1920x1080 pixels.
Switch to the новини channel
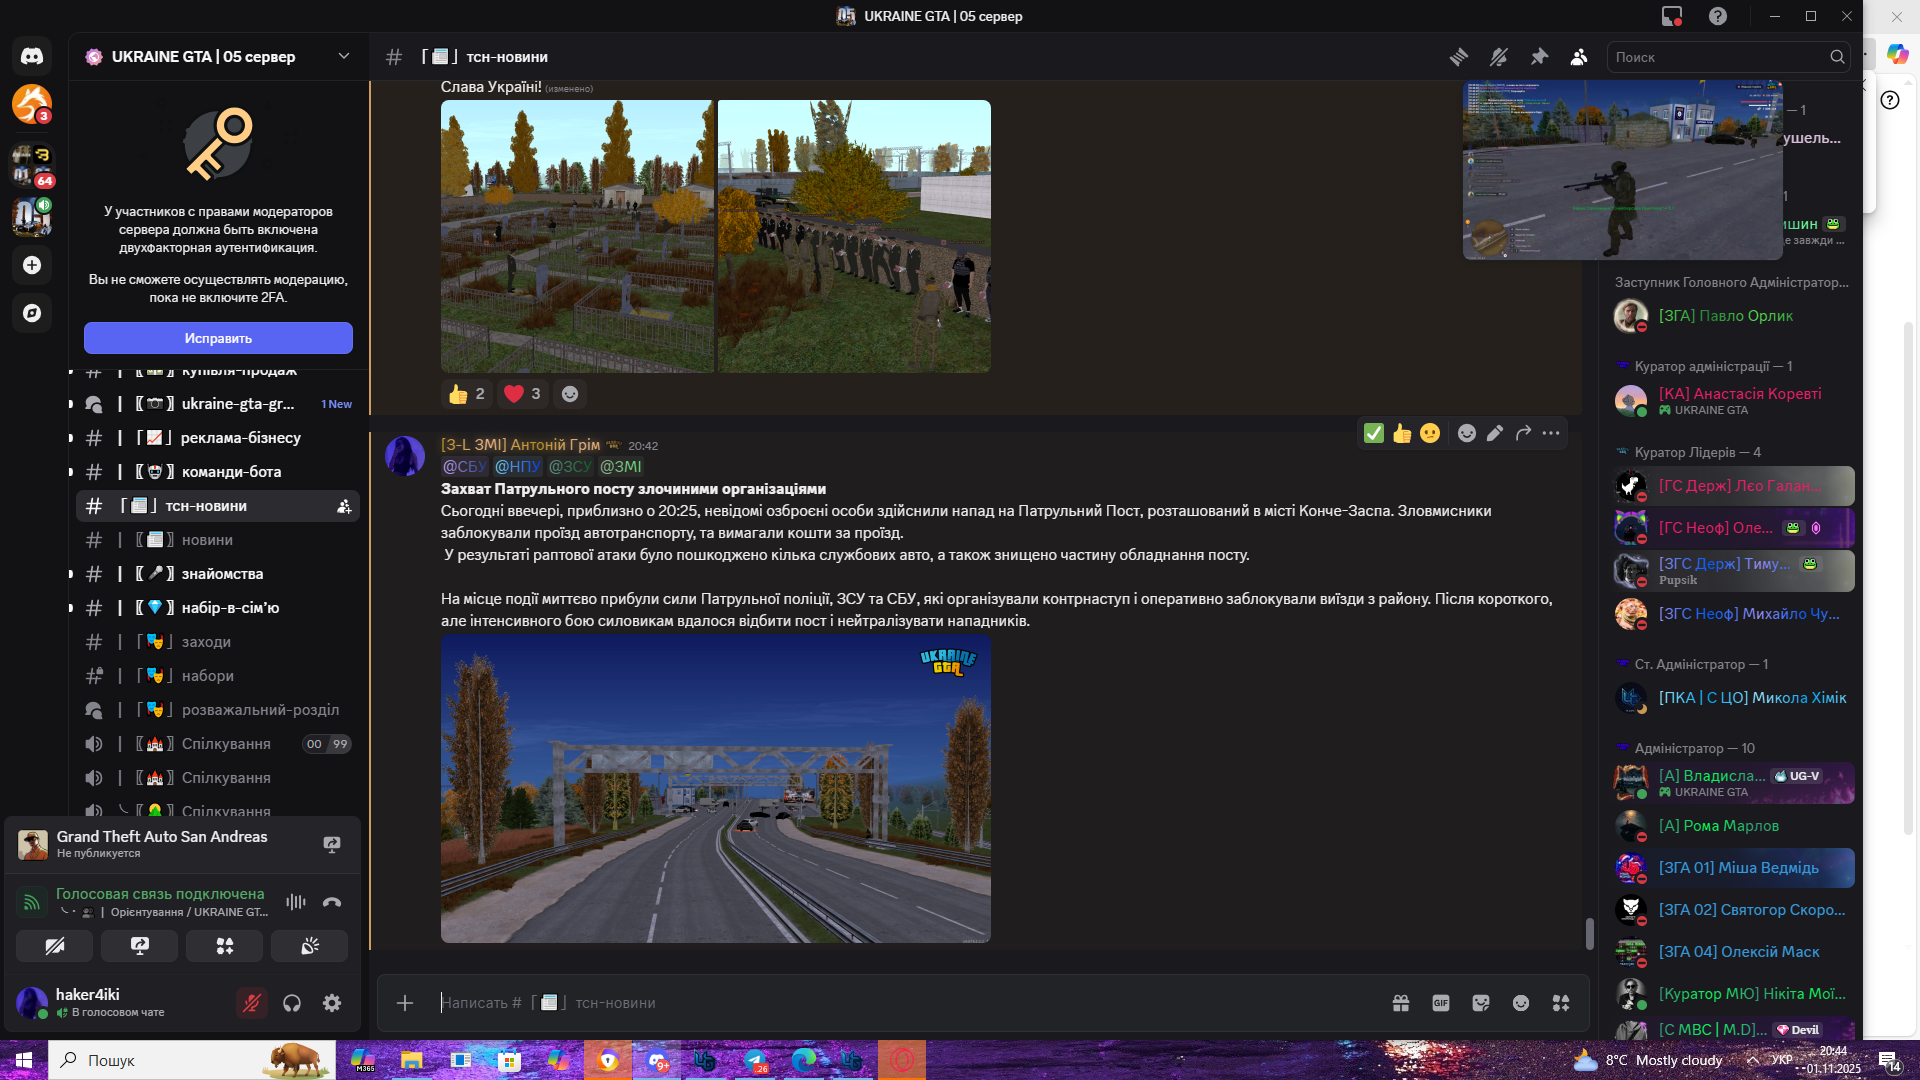point(218,540)
